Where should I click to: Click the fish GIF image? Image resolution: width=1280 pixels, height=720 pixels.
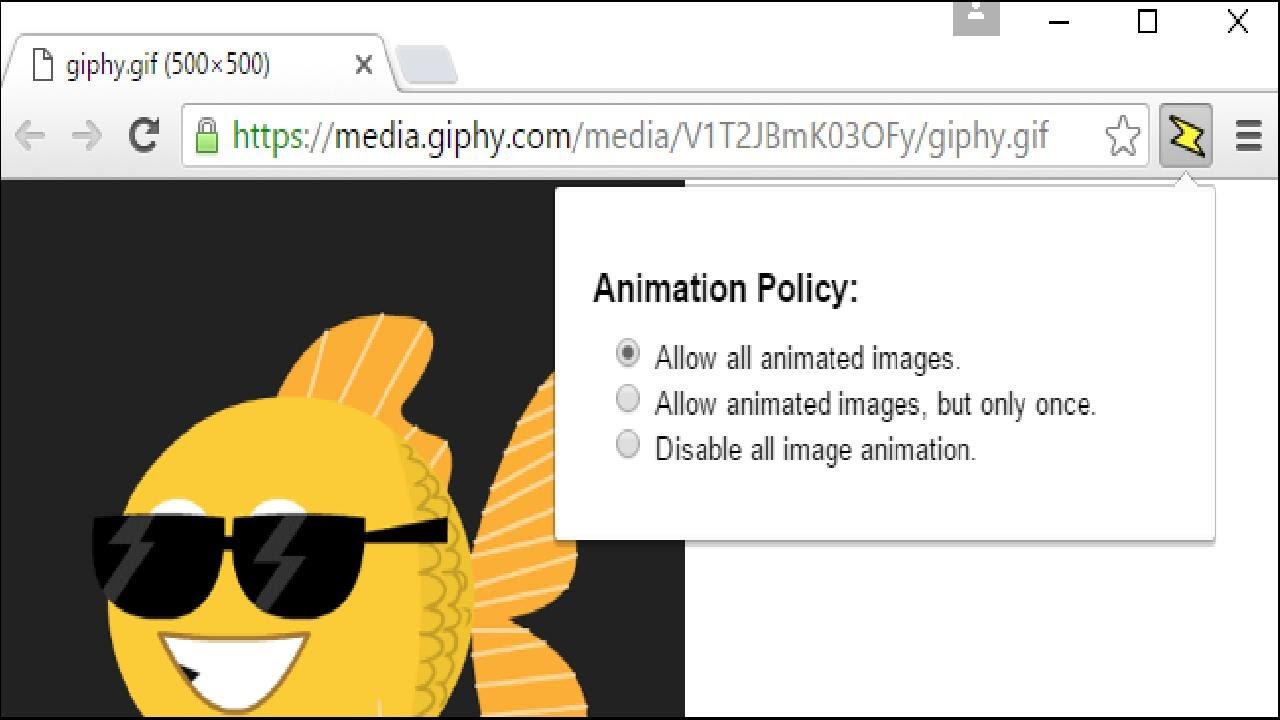(342, 449)
